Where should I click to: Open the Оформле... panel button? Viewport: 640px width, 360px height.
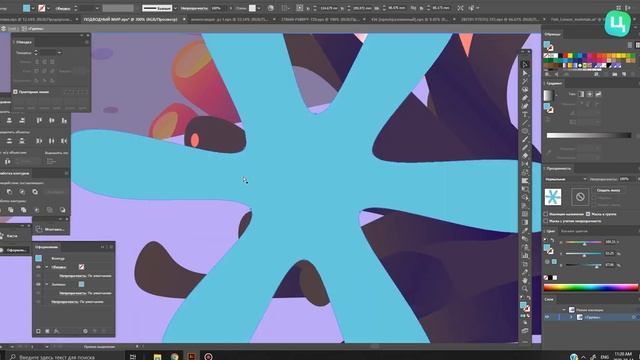click(x=15, y=250)
